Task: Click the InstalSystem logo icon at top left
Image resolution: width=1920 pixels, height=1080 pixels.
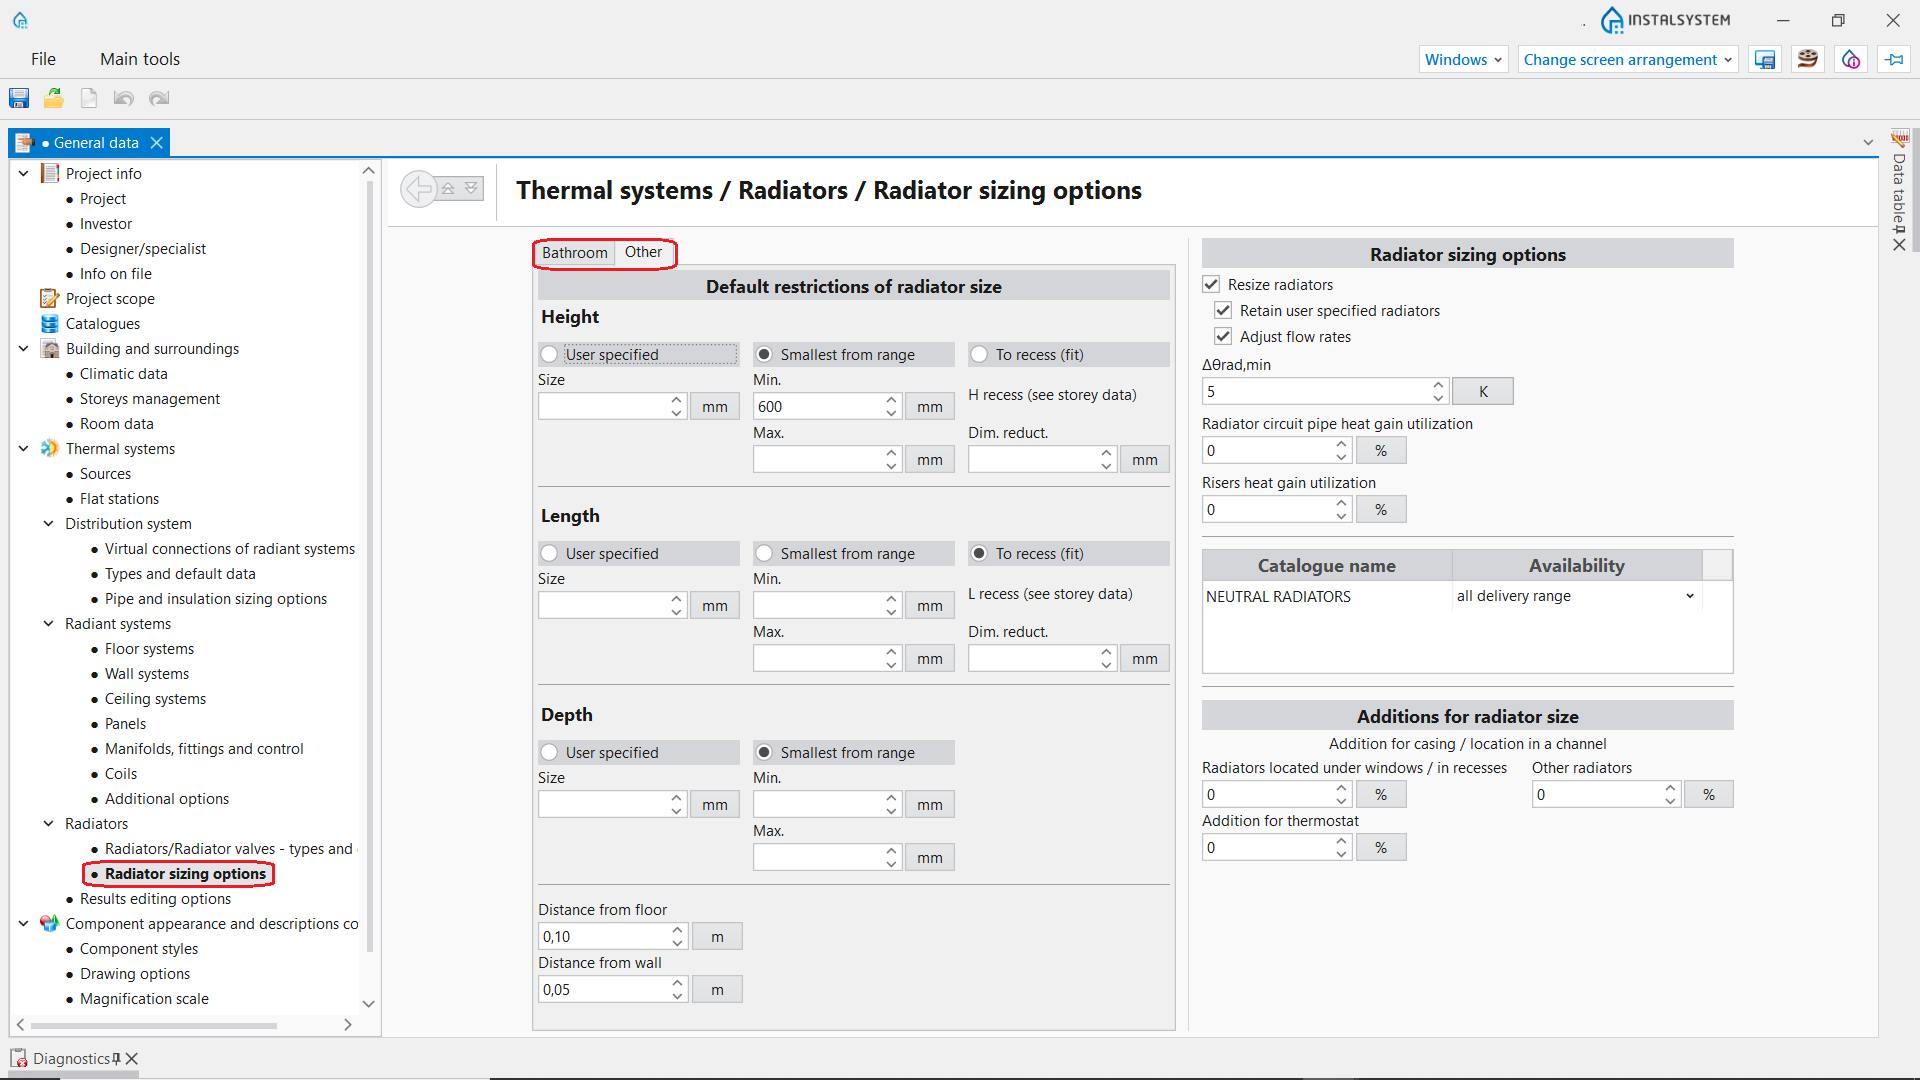Action: tap(20, 20)
